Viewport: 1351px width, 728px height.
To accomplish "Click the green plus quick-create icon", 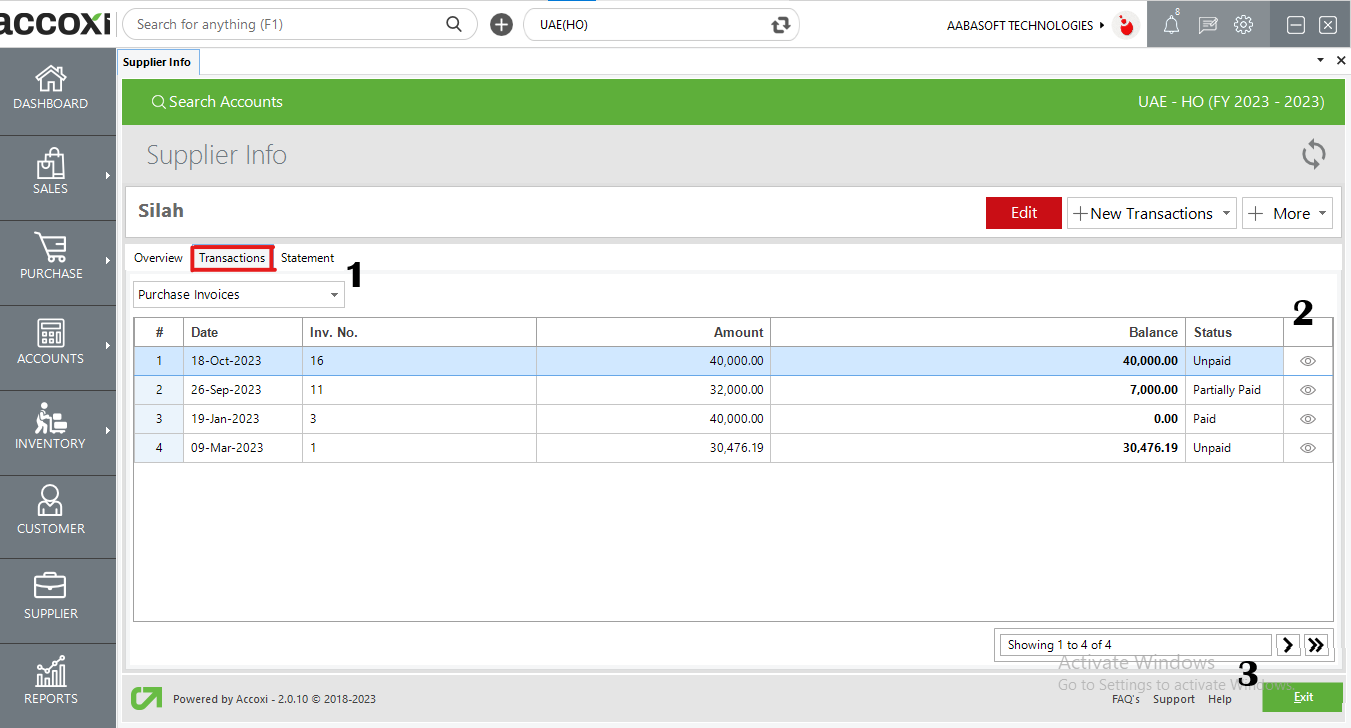I will click(500, 23).
